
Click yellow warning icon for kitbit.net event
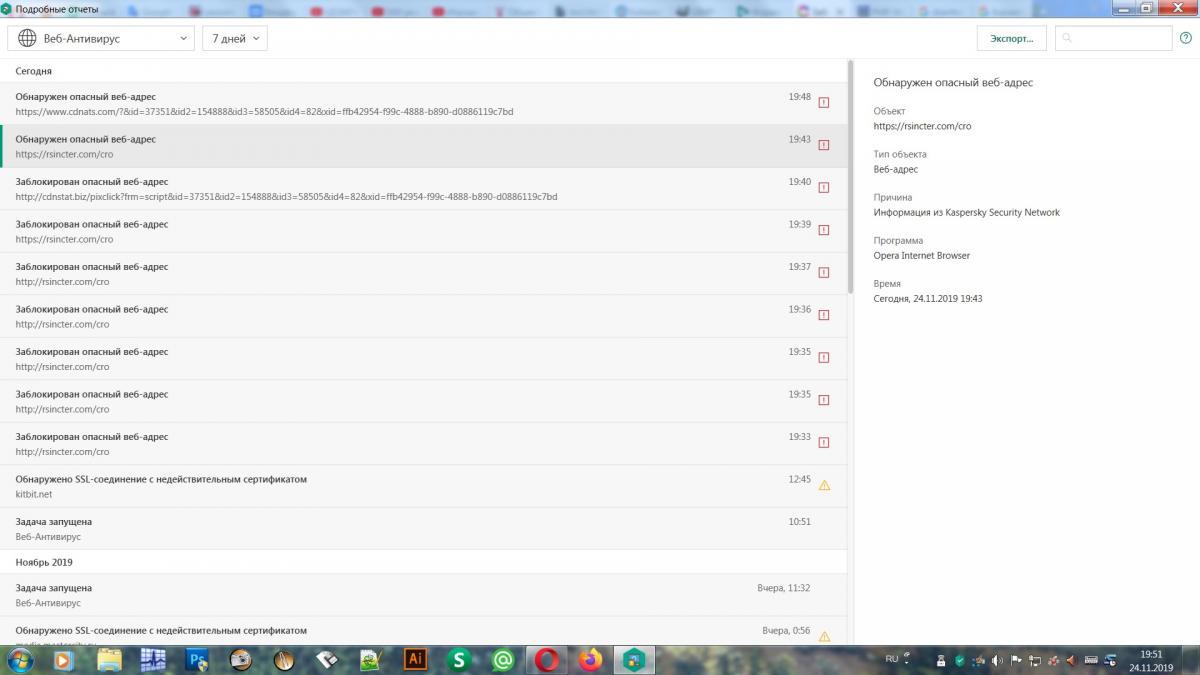pos(824,485)
